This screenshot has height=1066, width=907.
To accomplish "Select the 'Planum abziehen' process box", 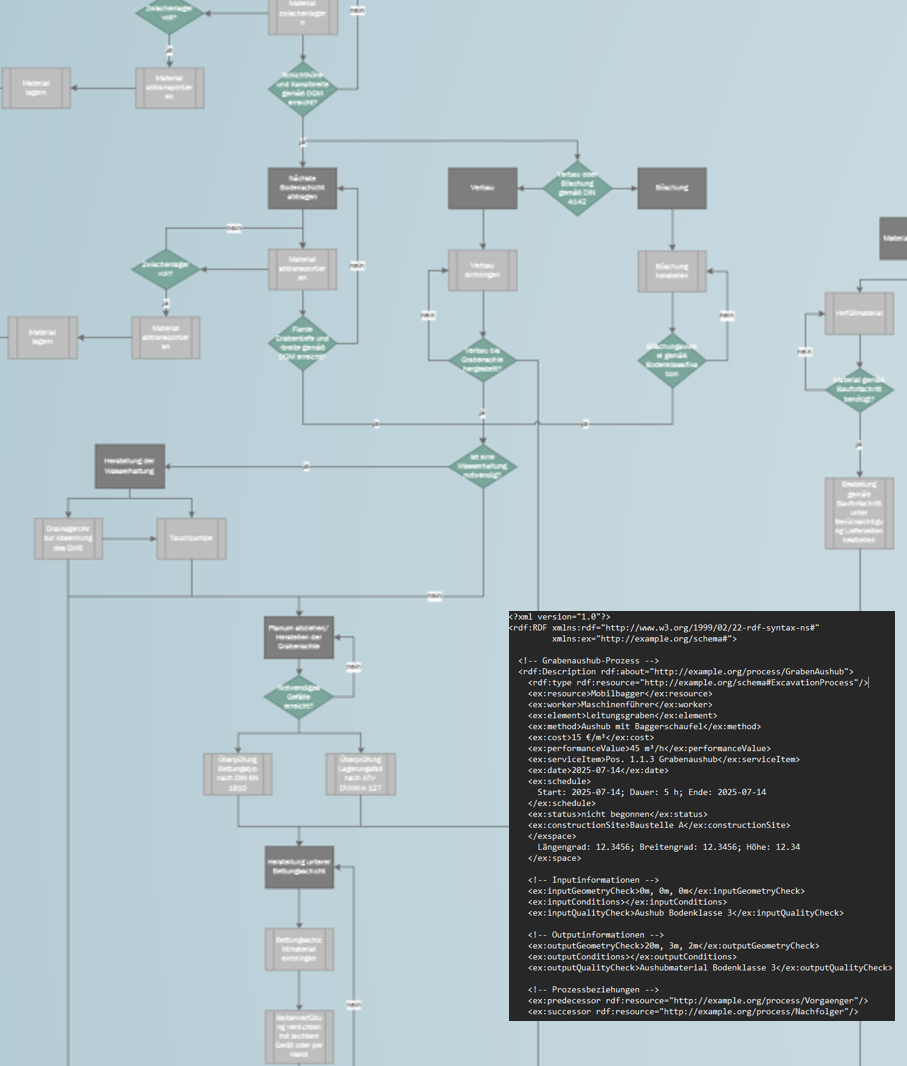I will pyautogui.click(x=299, y=636).
